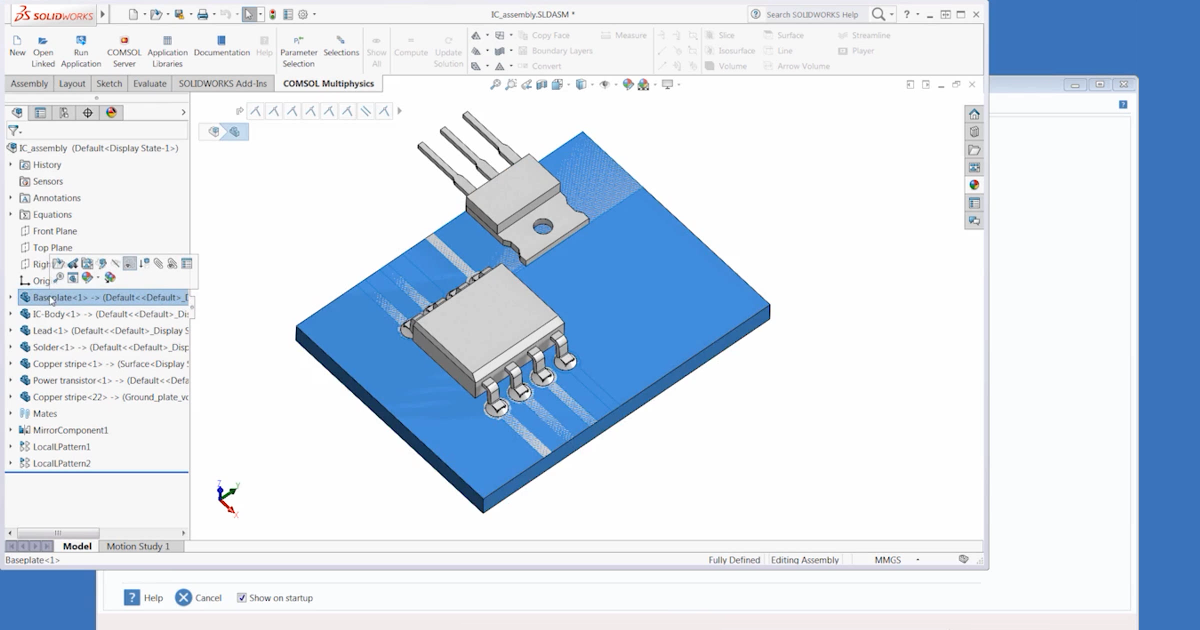Expand the History tree item
This screenshot has height=630, width=1200.
(x=9, y=164)
